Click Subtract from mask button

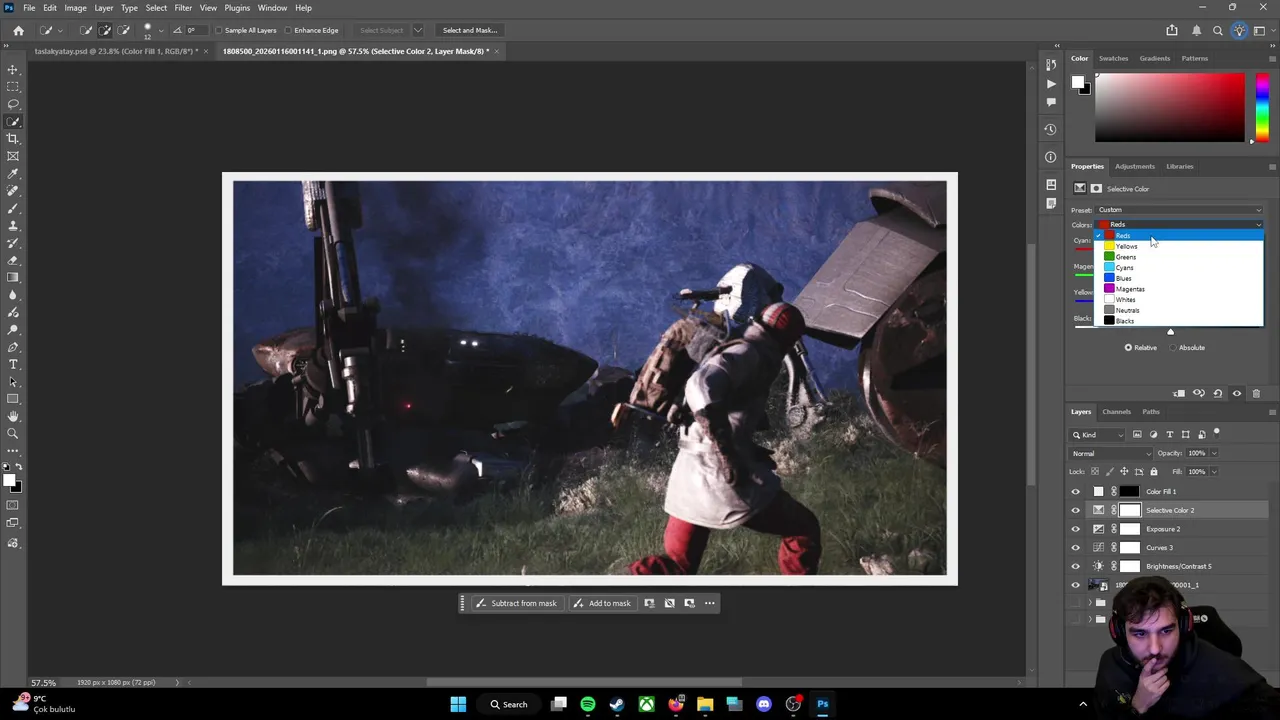click(x=516, y=603)
